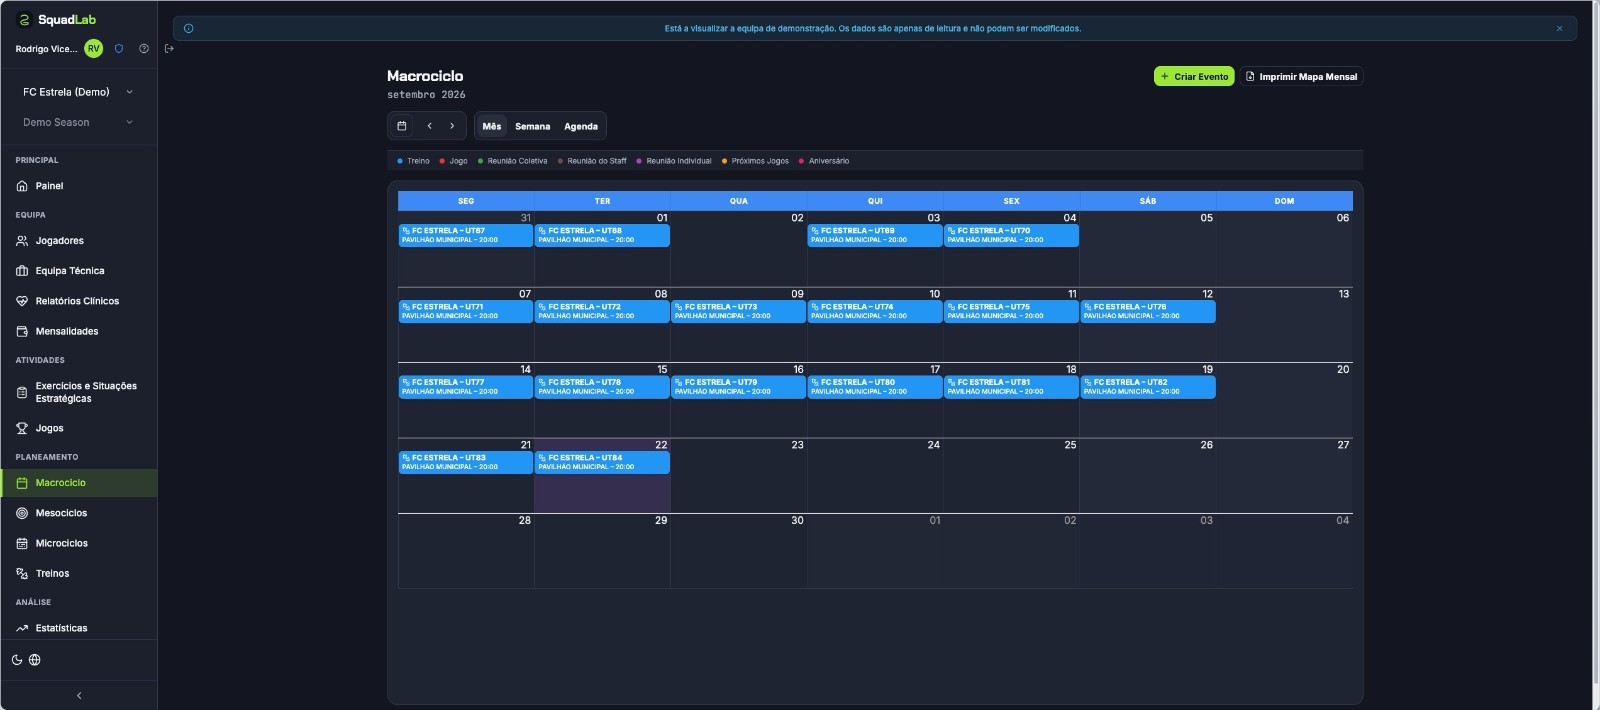
Task: Go to the next month
Action: [452, 126]
